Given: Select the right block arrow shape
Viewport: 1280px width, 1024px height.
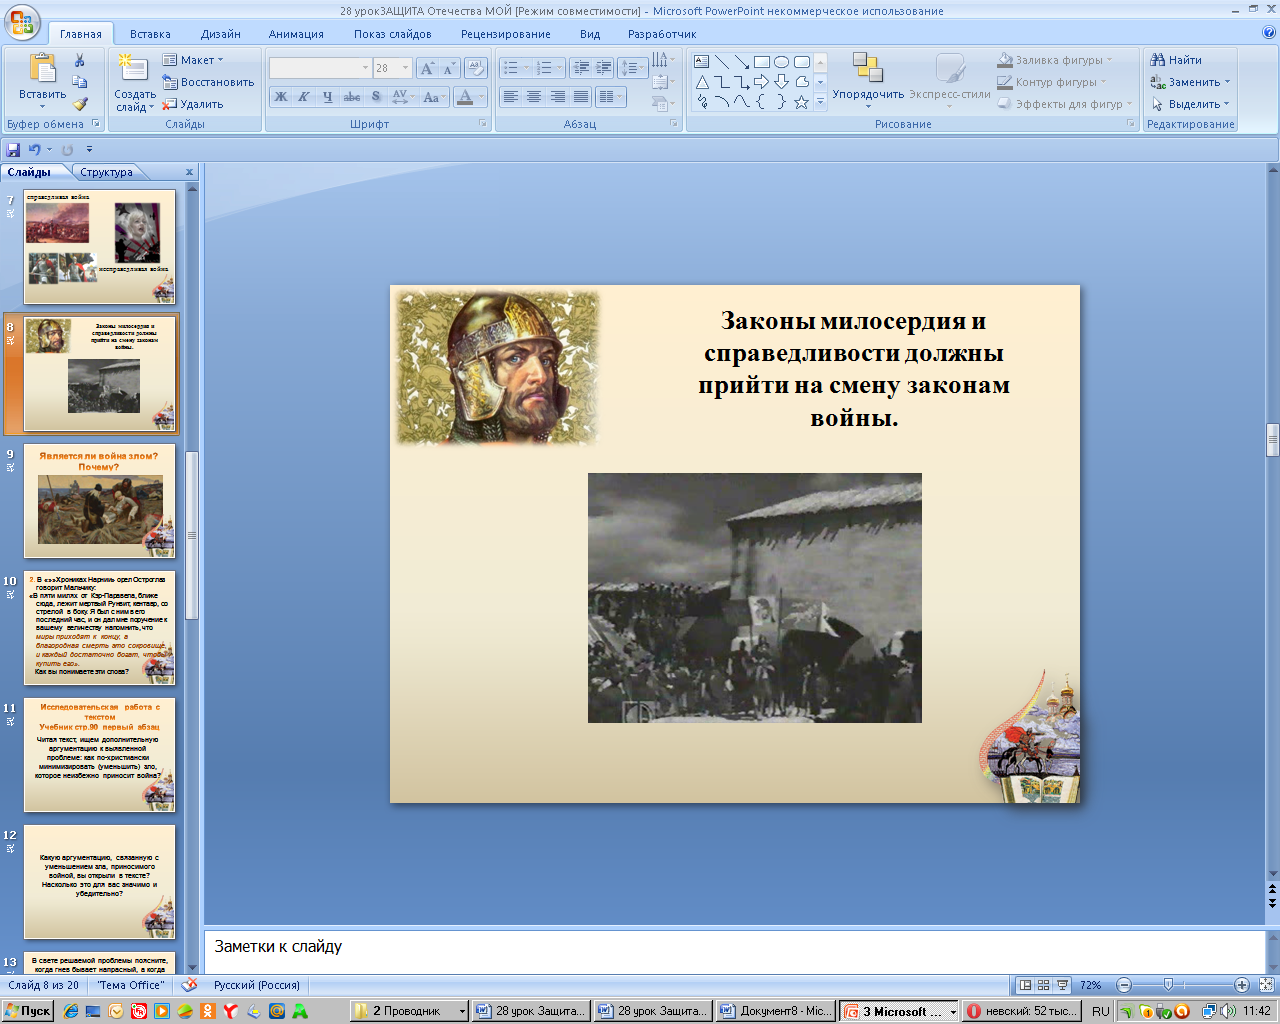Looking at the screenshot, I should coord(761,82).
